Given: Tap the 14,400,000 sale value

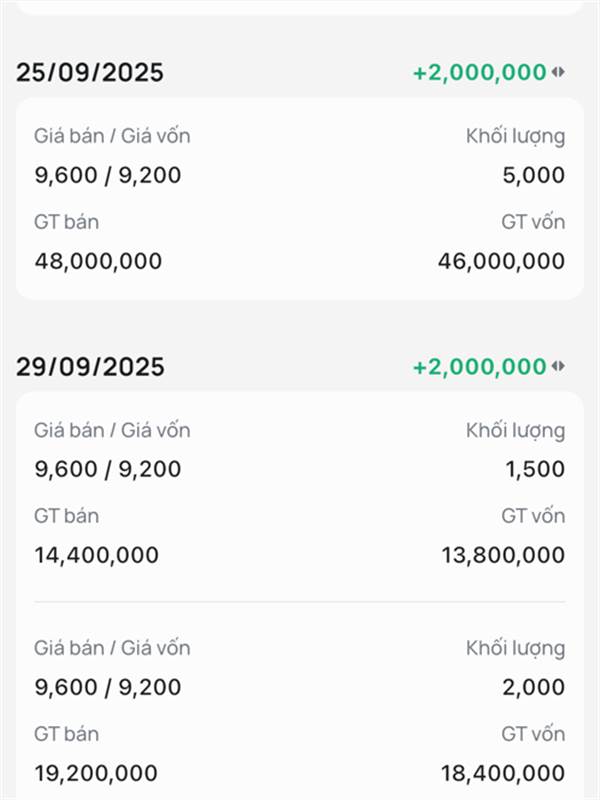Looking at the screenshot, I should pyautogui.click(x=96, y=555).
